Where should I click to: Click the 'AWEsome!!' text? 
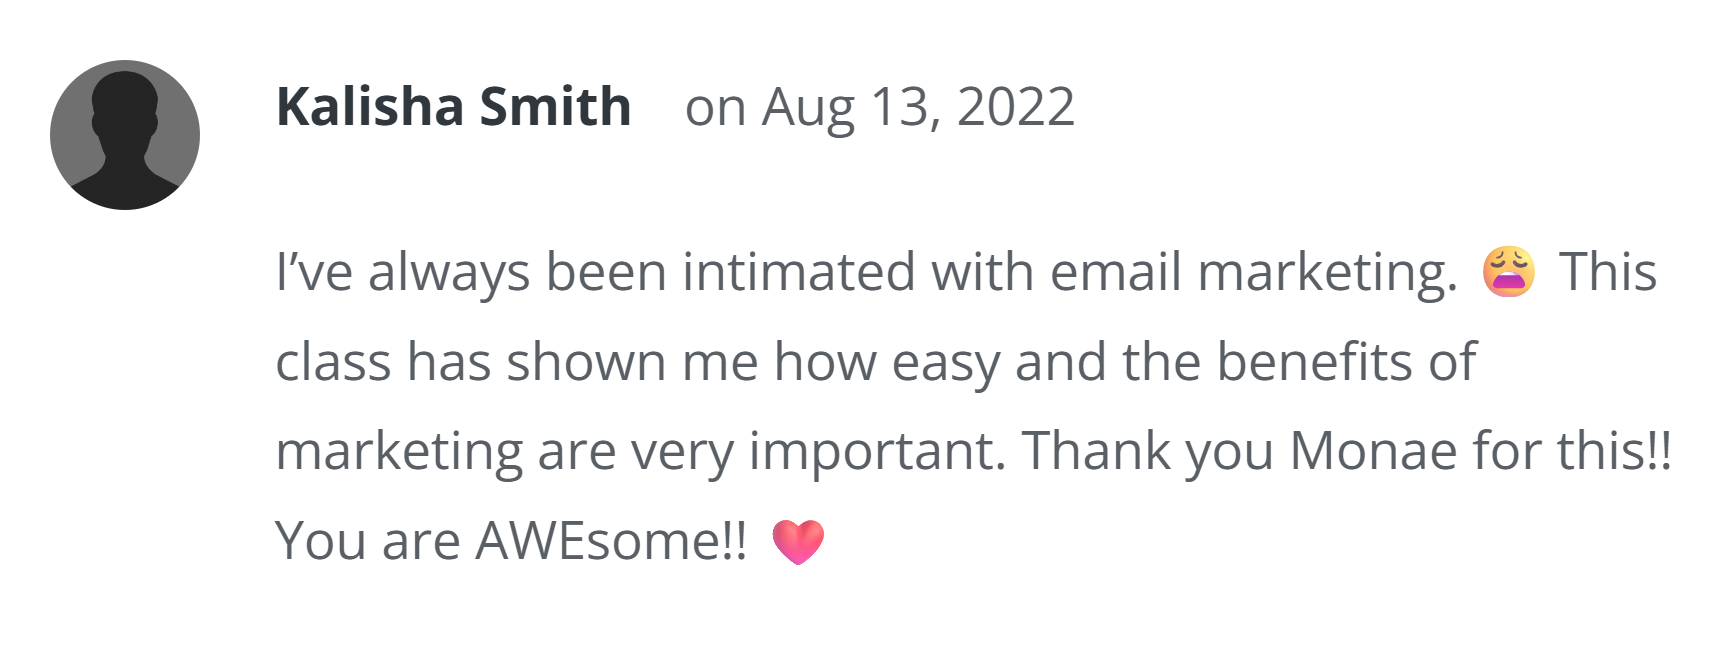(611, 541)
